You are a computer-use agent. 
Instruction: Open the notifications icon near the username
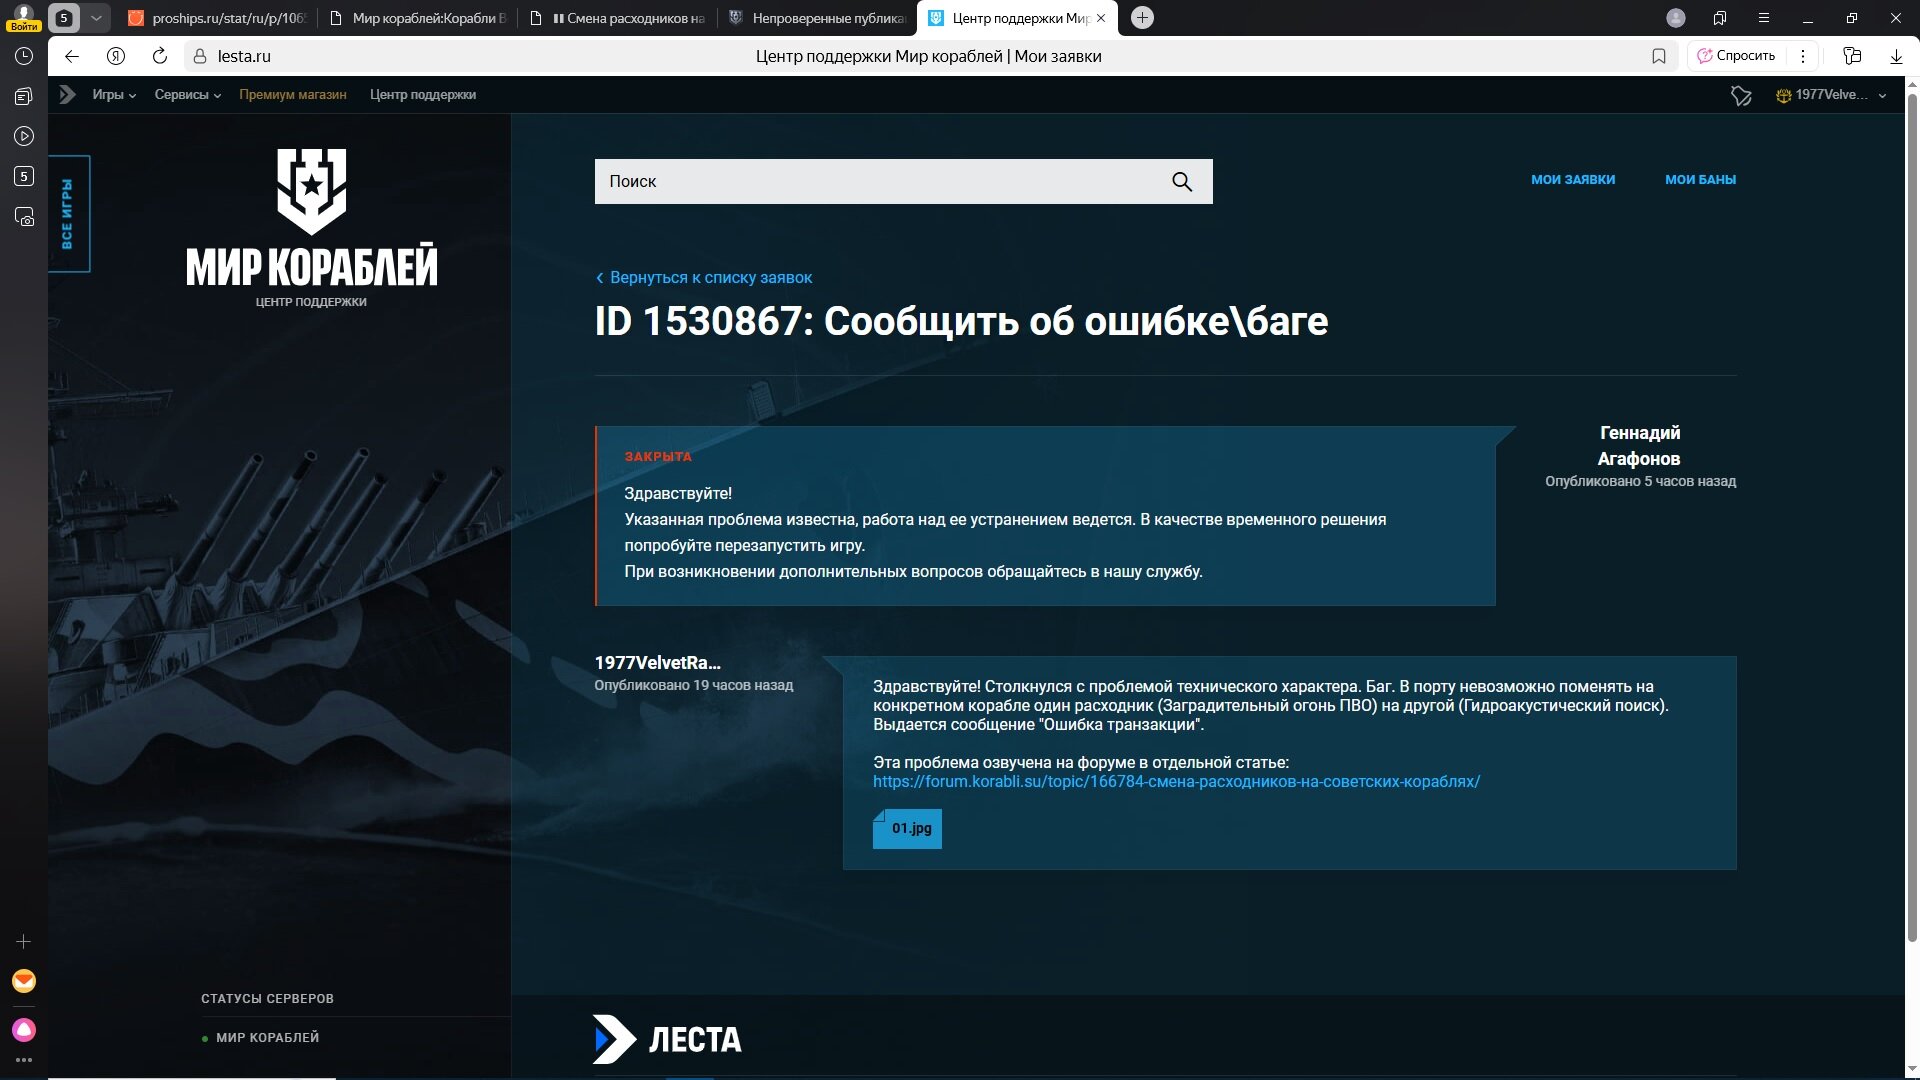click(1741, 95)
